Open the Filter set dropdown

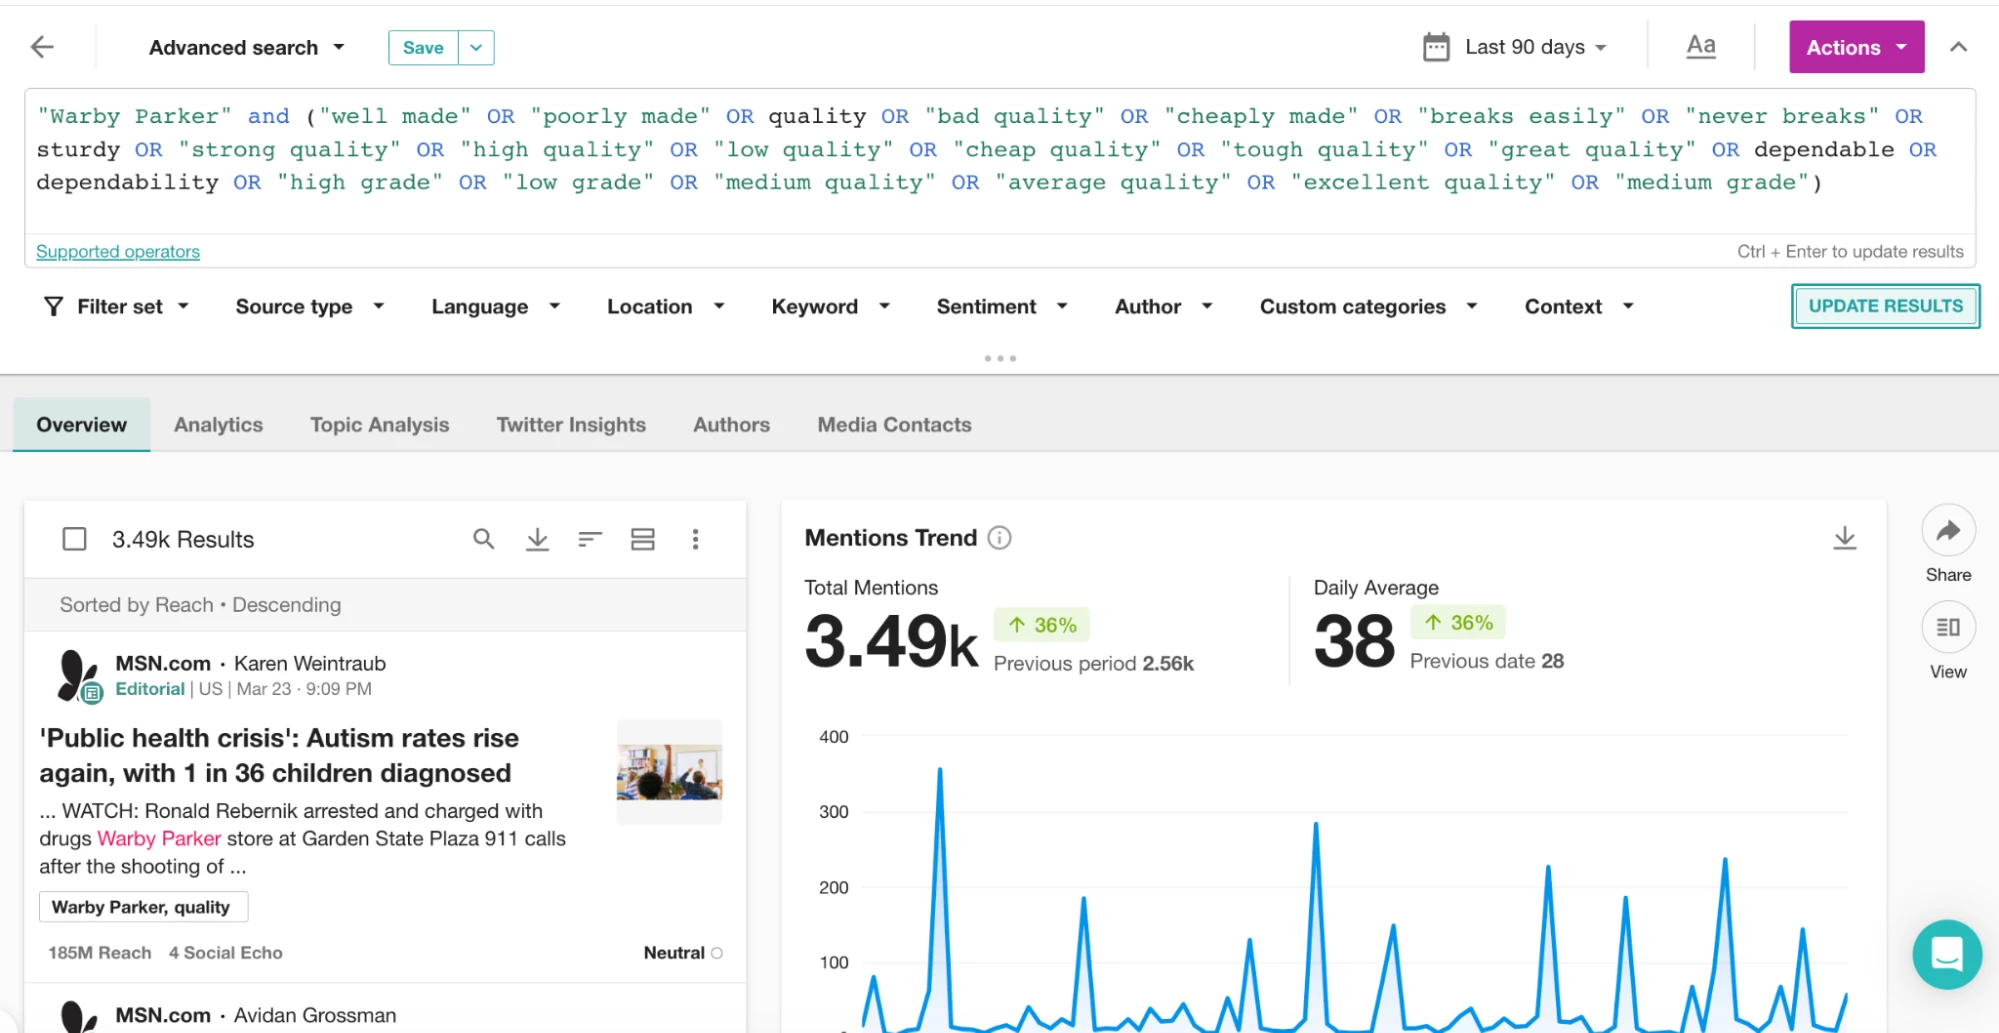(117, 307)
